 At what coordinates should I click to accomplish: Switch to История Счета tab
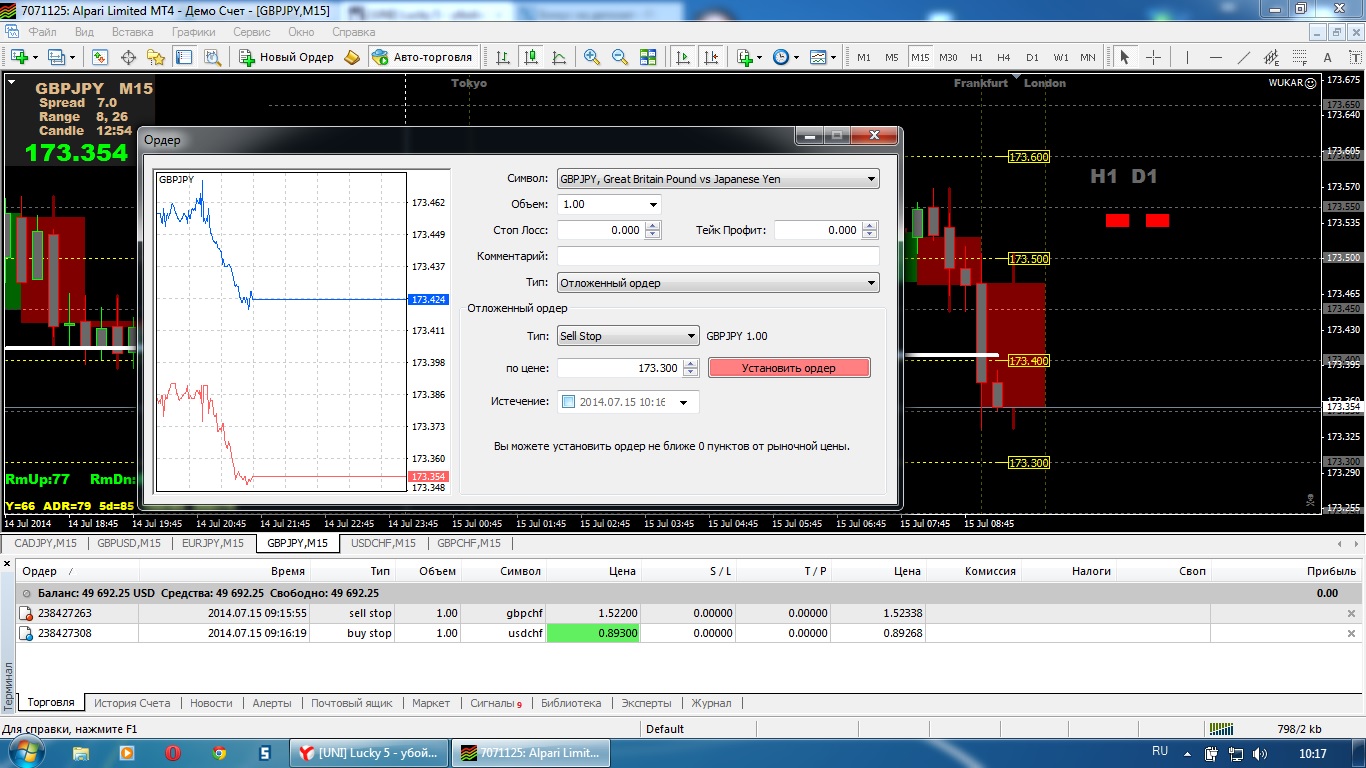(133, 703)
